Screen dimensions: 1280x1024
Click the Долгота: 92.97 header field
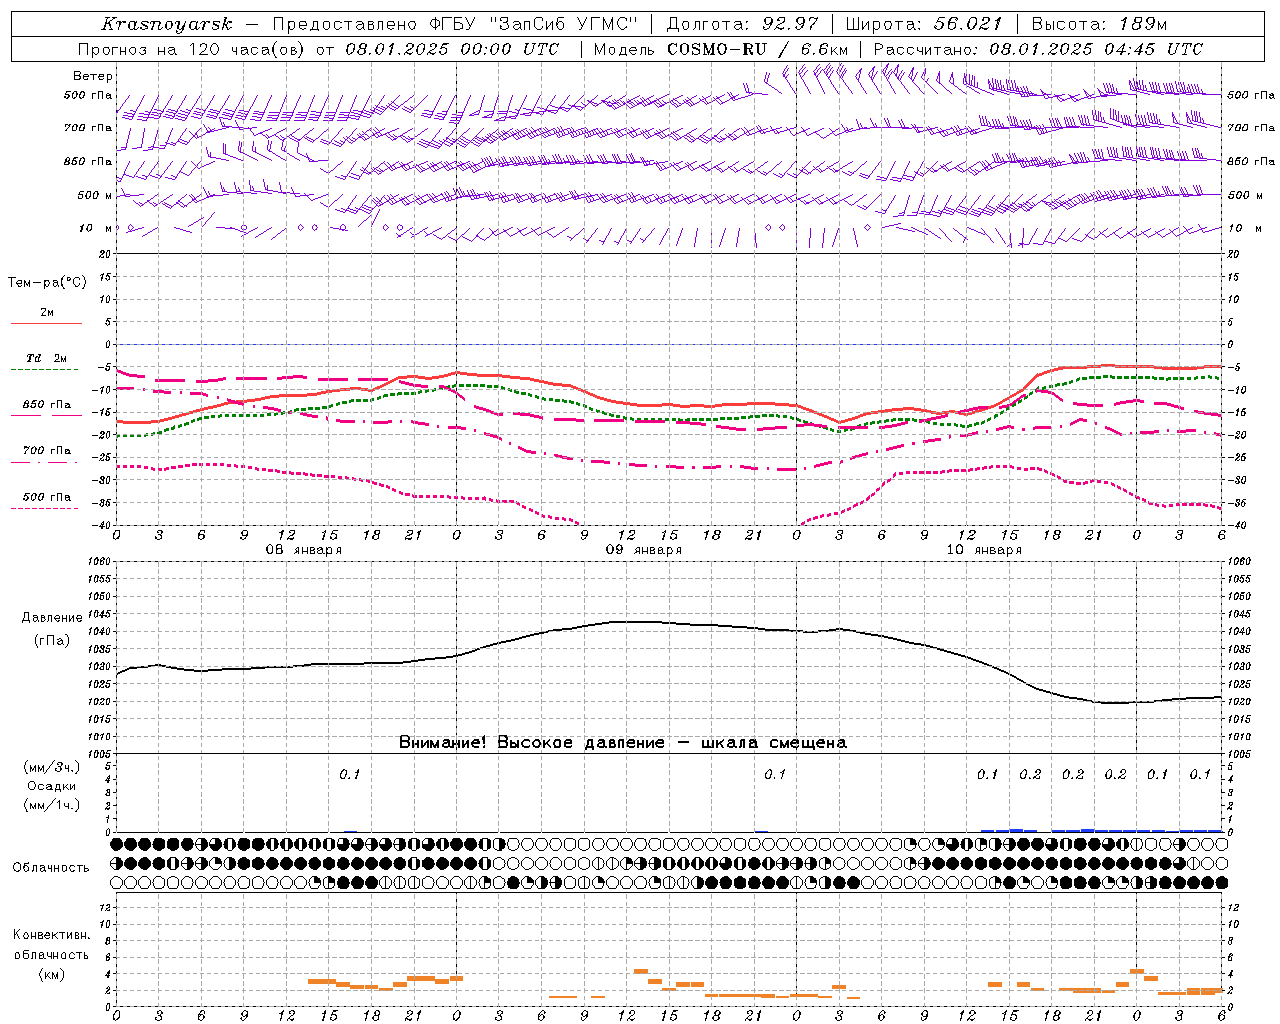tap(742, 24)
